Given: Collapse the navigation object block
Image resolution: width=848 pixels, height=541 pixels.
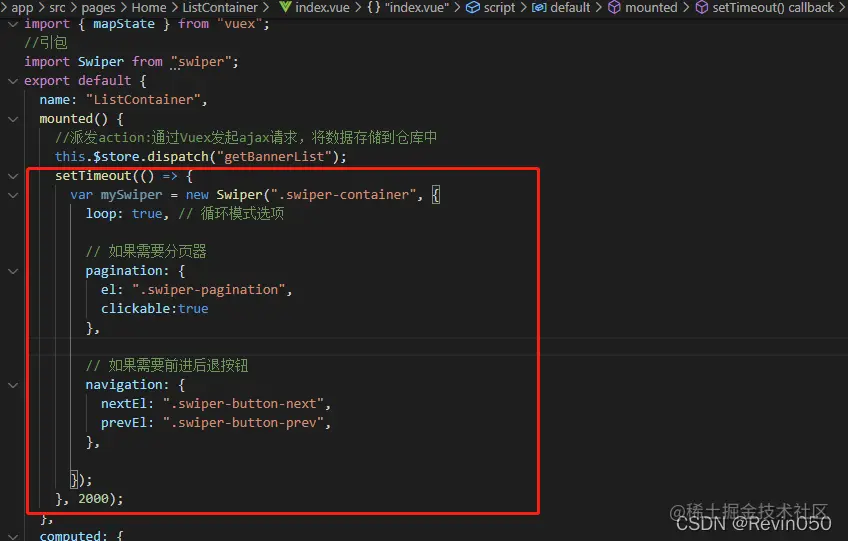Looking at the screenshot, I should pyautogui.click(x=13, y=385).
